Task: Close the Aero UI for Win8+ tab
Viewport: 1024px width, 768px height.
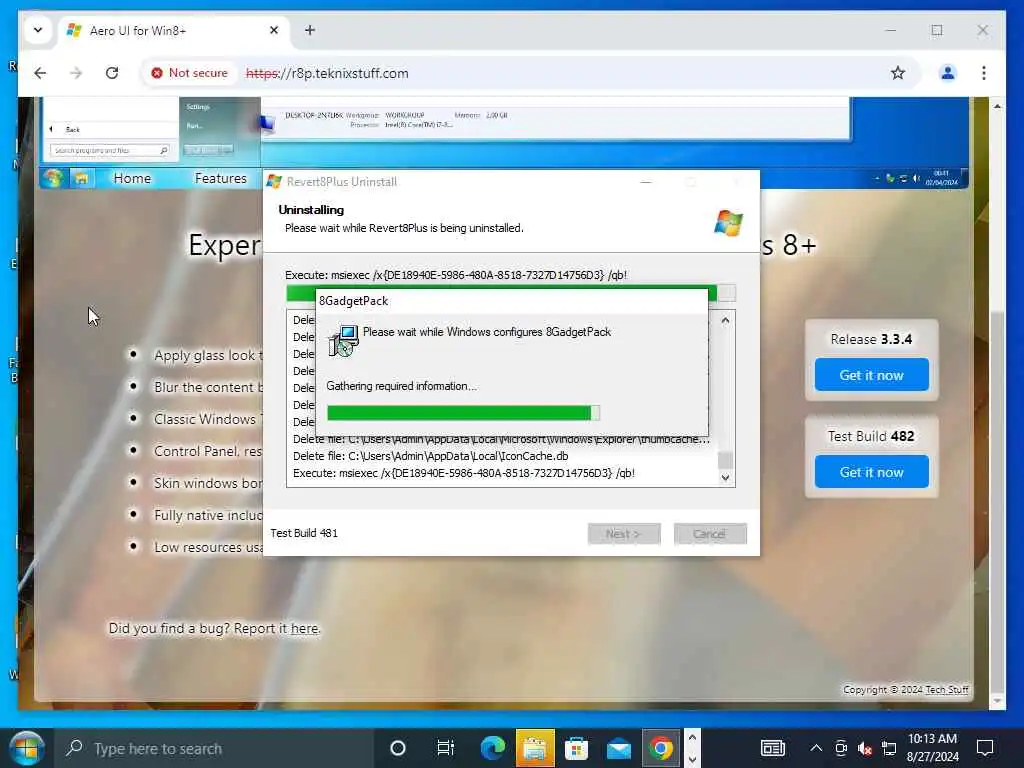Action: tap(274, 30)
